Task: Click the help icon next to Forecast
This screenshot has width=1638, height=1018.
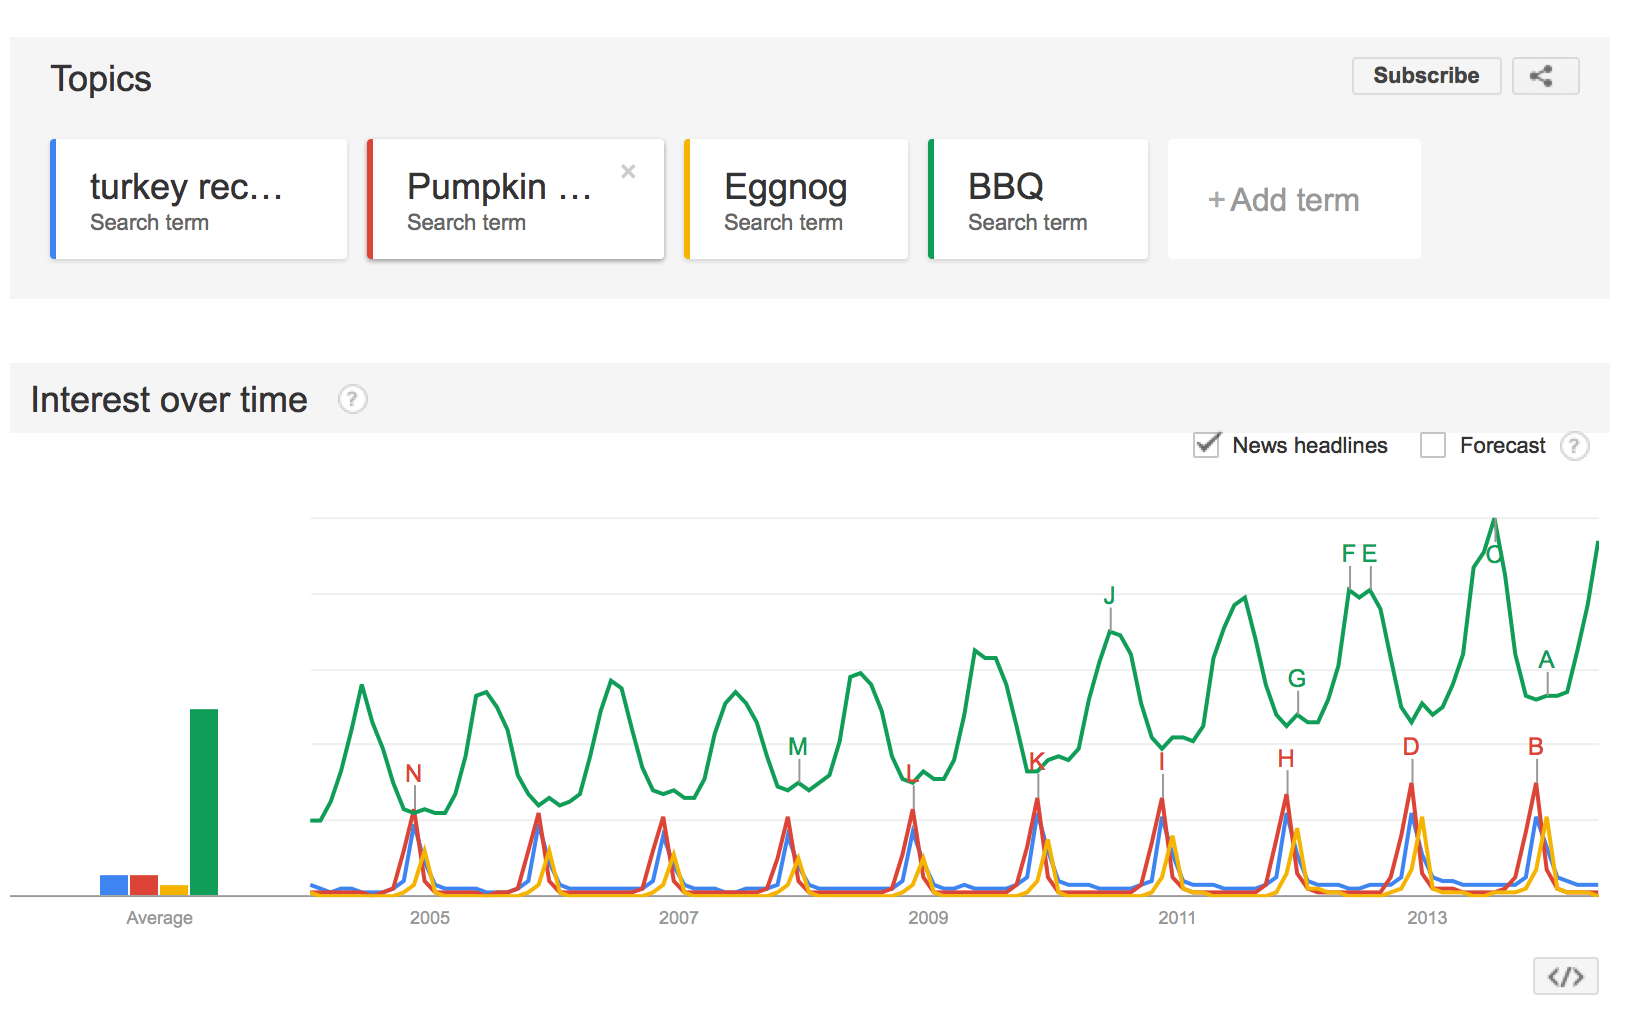Action: point(1576,446)
